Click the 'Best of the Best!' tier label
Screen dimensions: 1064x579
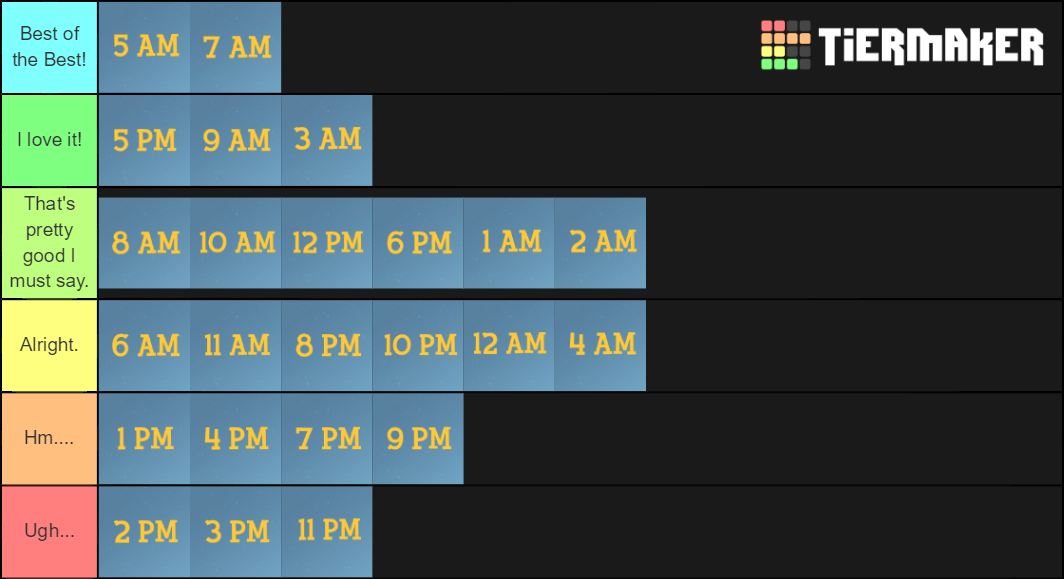(x=50, y=47)
